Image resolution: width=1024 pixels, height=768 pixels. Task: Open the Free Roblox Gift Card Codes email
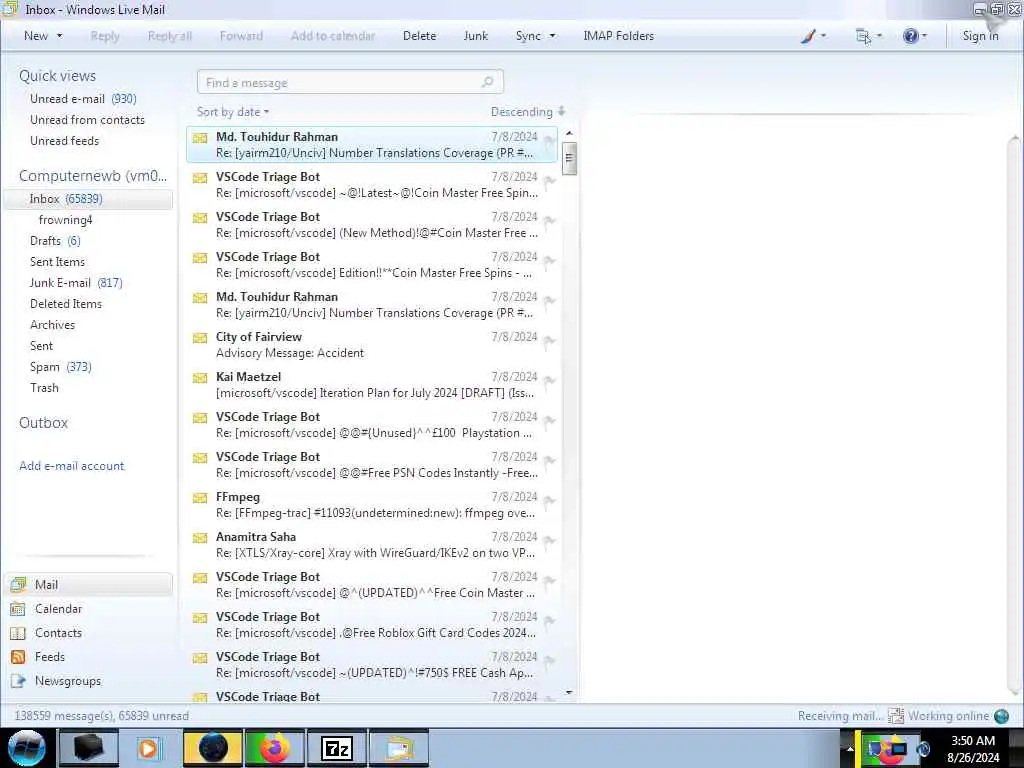(372, 625)
